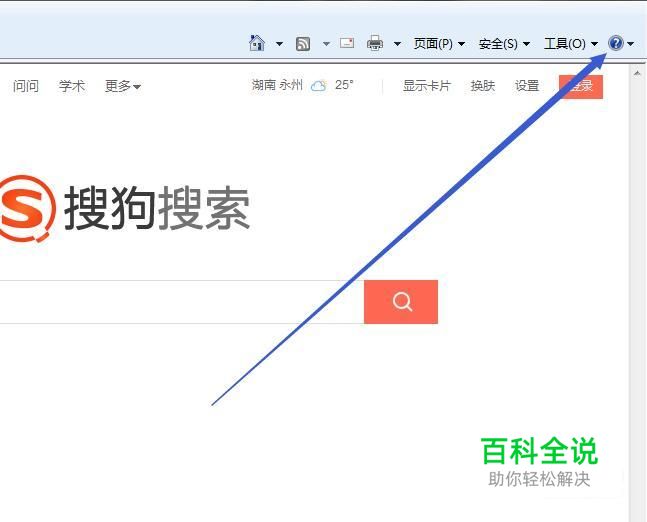Open the Print dropdown arrow
This screenshot has width=647, height=522.
click(x=397, y=43)
